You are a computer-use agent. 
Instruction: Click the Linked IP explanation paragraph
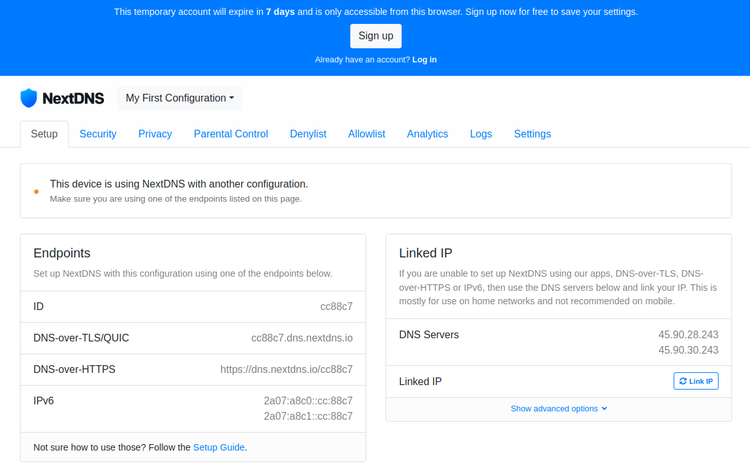[x=558, y=288]
